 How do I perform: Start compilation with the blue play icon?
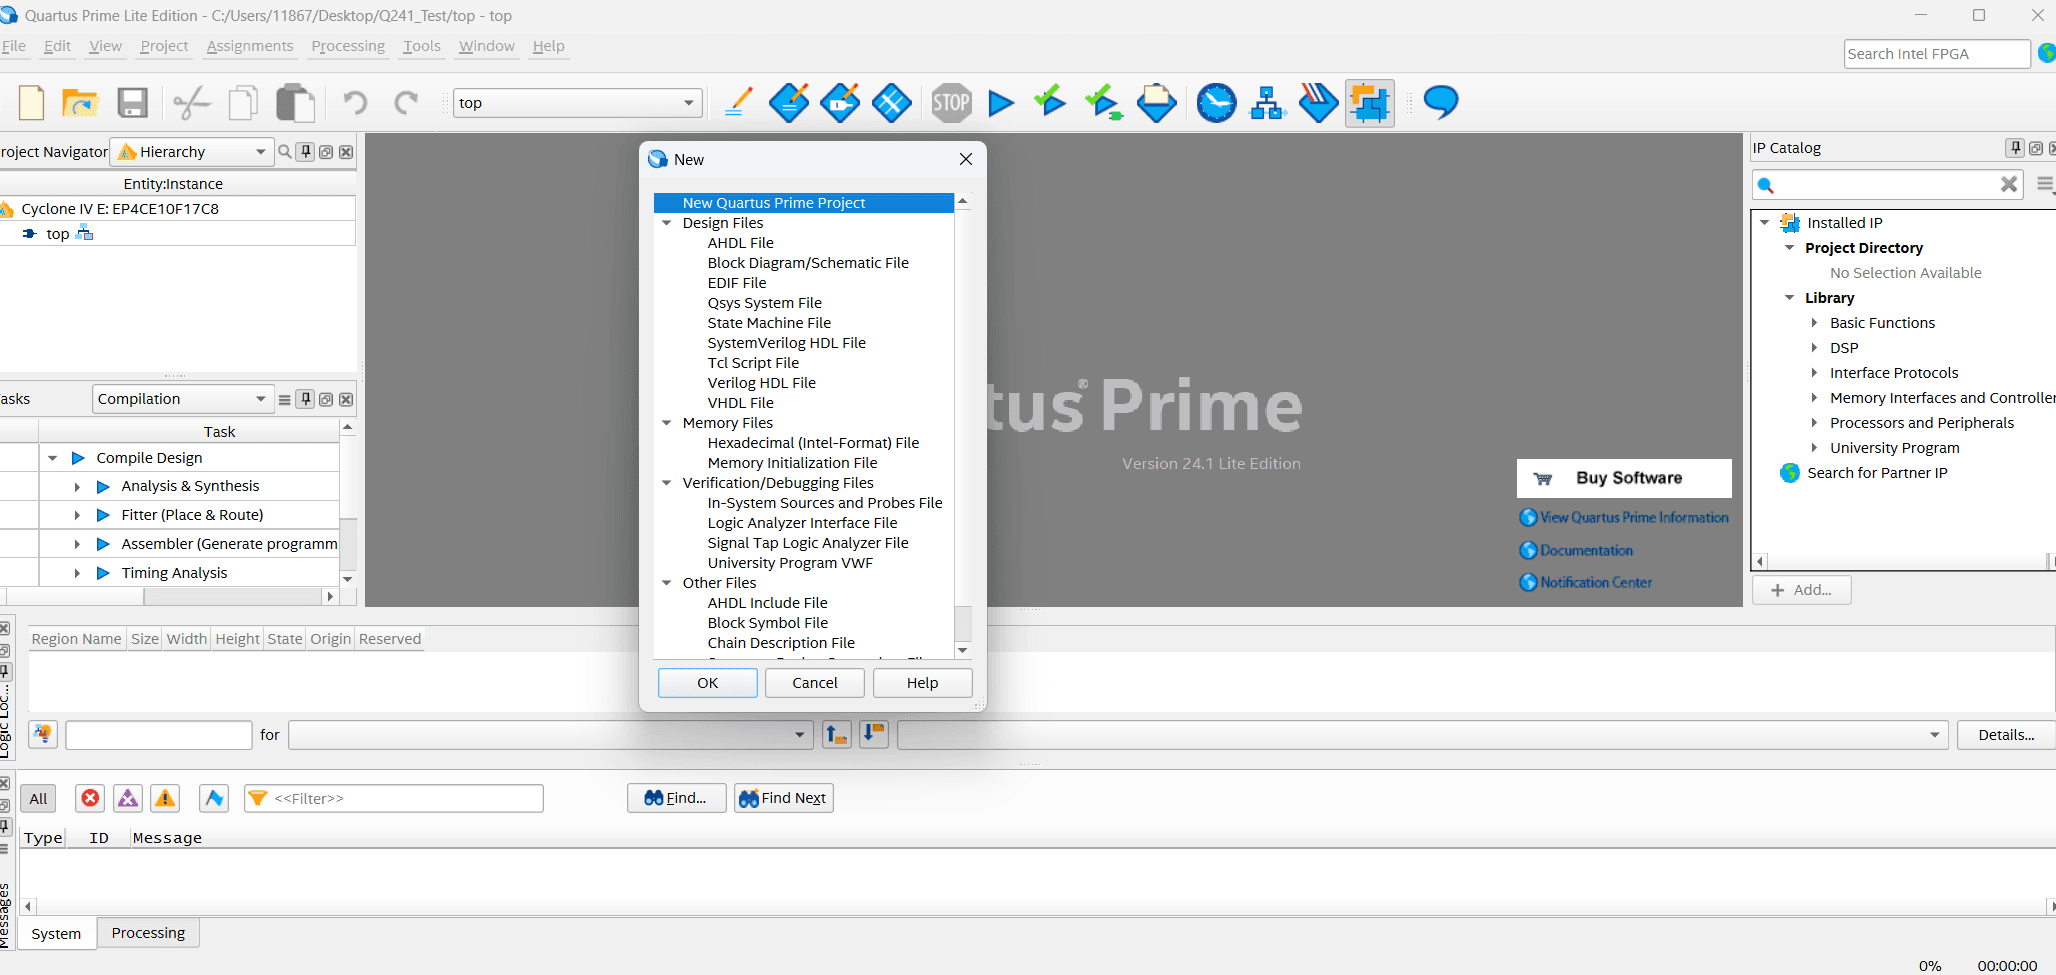(x=1000, y=103)
